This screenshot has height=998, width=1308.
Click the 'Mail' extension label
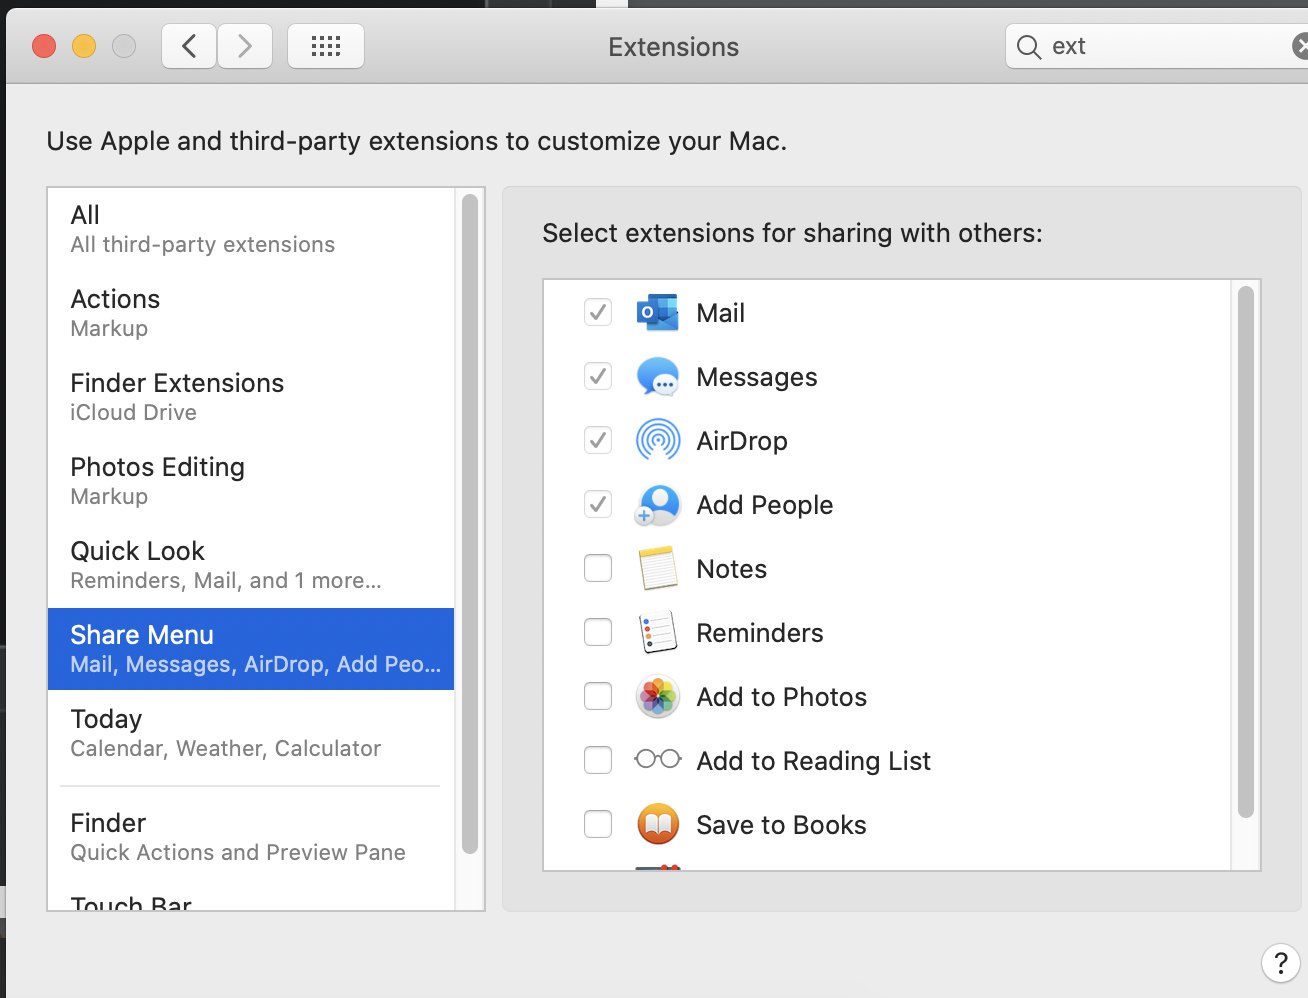(x=720, y=313)
